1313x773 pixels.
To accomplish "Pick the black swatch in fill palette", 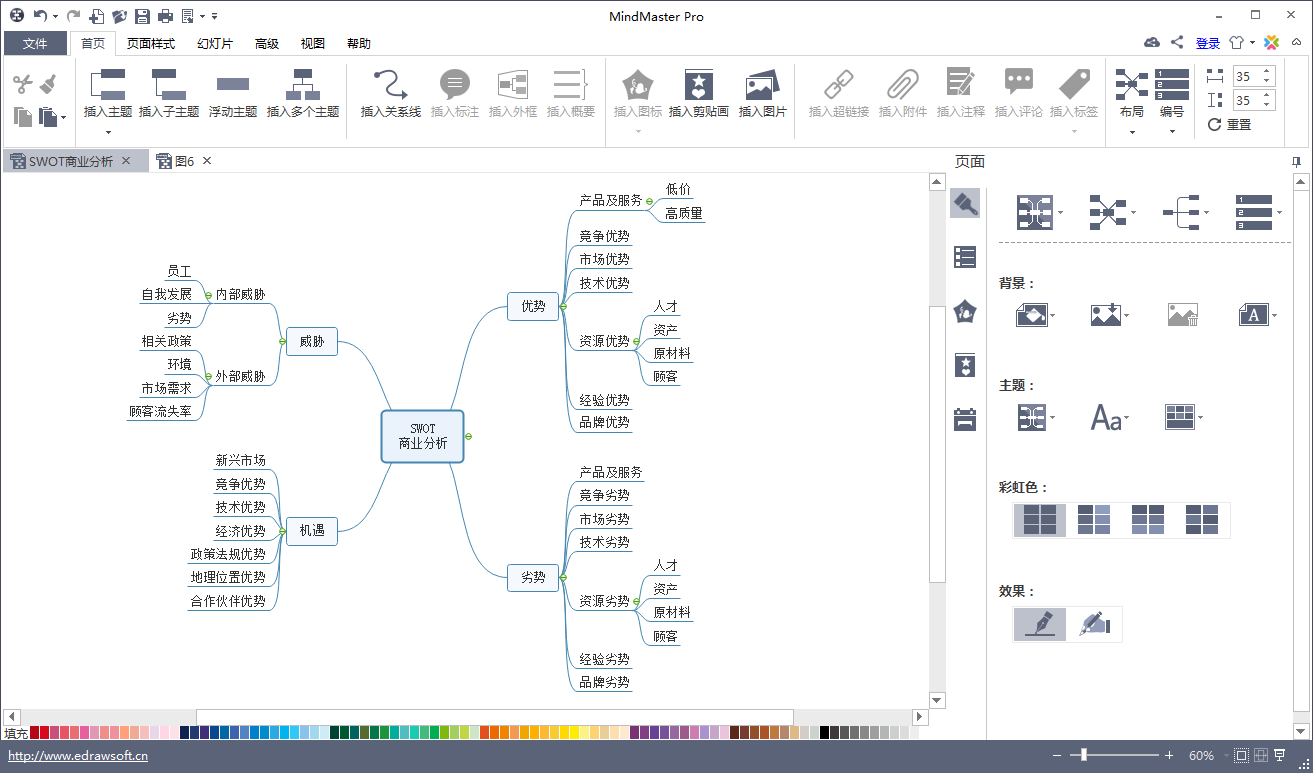I will (825, 733).
